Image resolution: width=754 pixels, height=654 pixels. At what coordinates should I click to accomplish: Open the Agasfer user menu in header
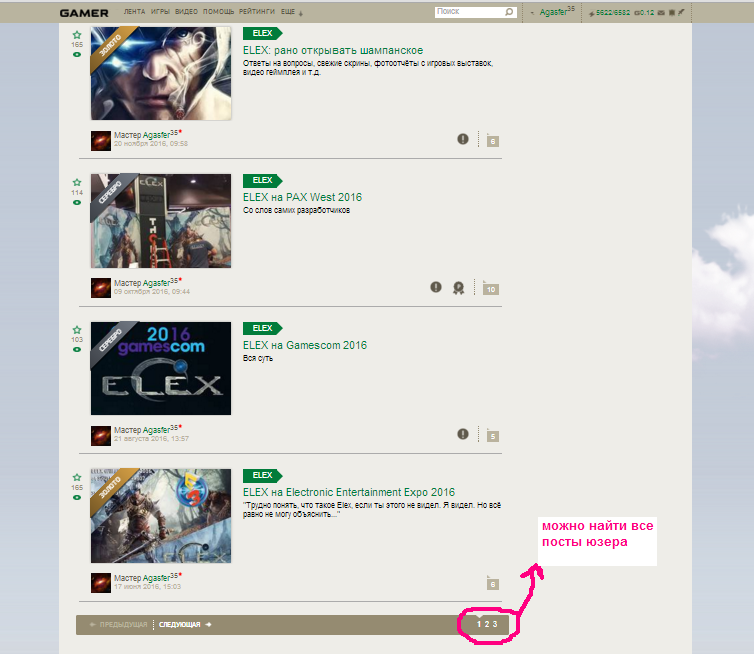tap(556, 12)
